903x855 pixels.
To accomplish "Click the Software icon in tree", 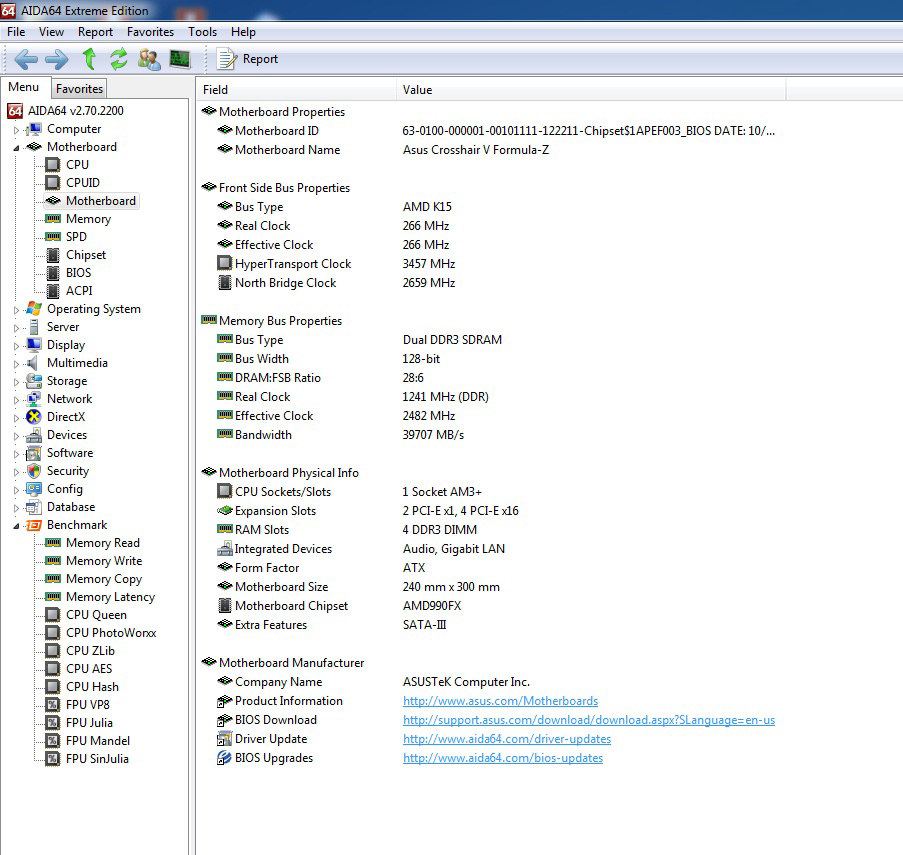I will (34, 453).
